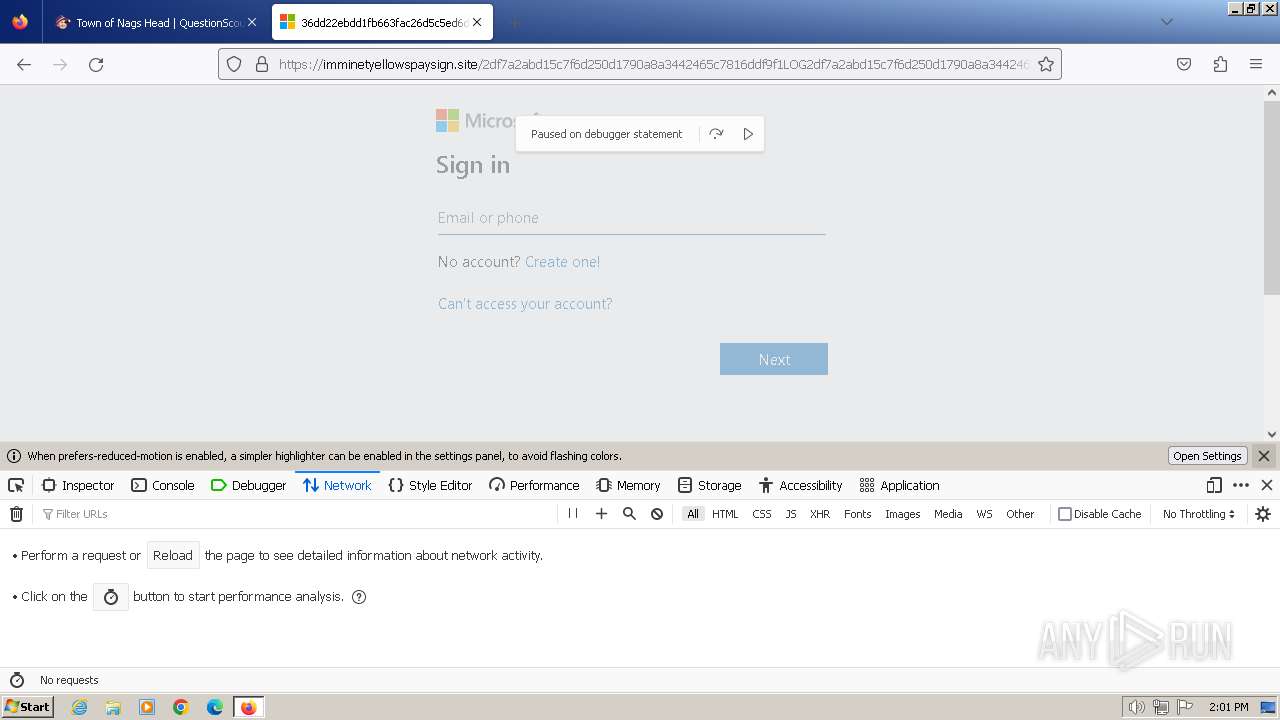Filter requests by CSS
This screenshot has width=1280, height=720.
pyautogui.click(x=762, y=514)
